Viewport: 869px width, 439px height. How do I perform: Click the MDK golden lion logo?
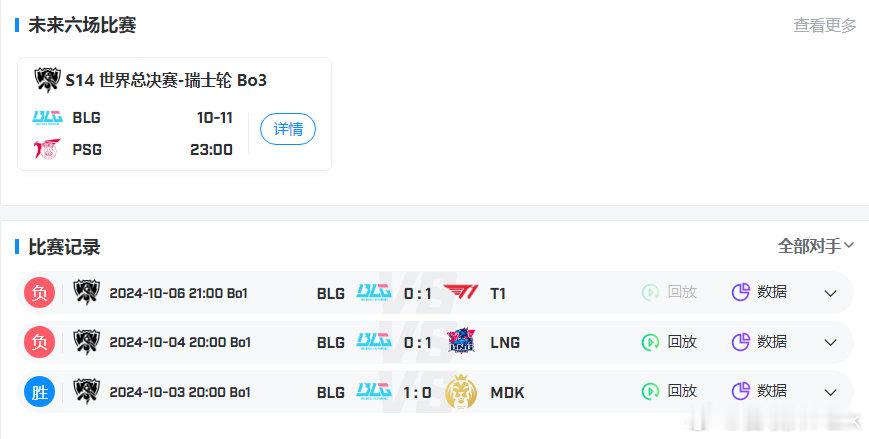tap(461, 391)
